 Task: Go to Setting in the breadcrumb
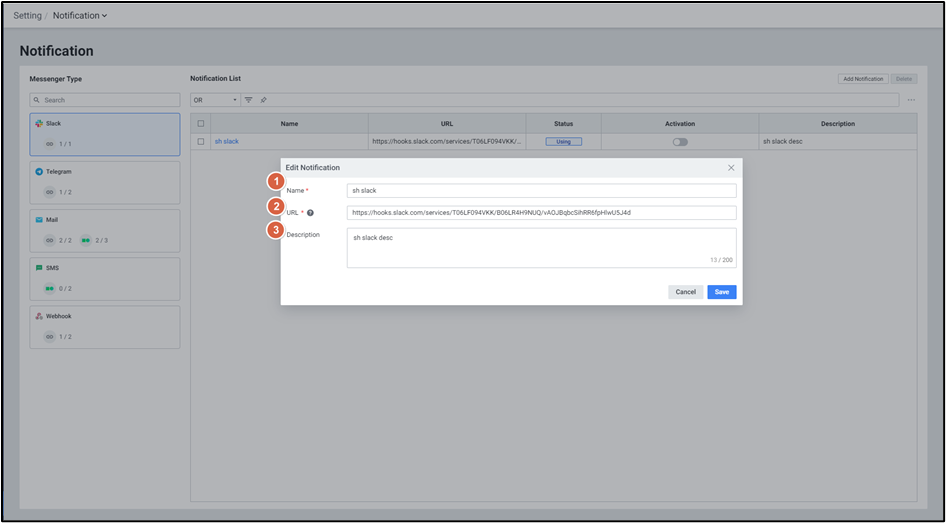[27, 16]
